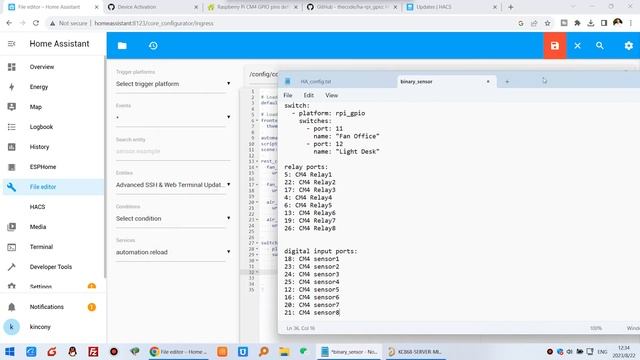Open Notepad File menu

point(288,95)
